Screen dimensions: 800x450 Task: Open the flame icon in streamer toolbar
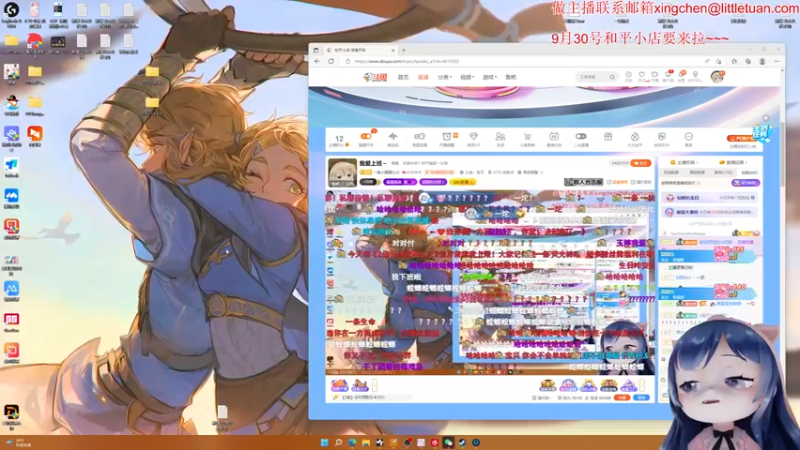click(x=635, y=136)
